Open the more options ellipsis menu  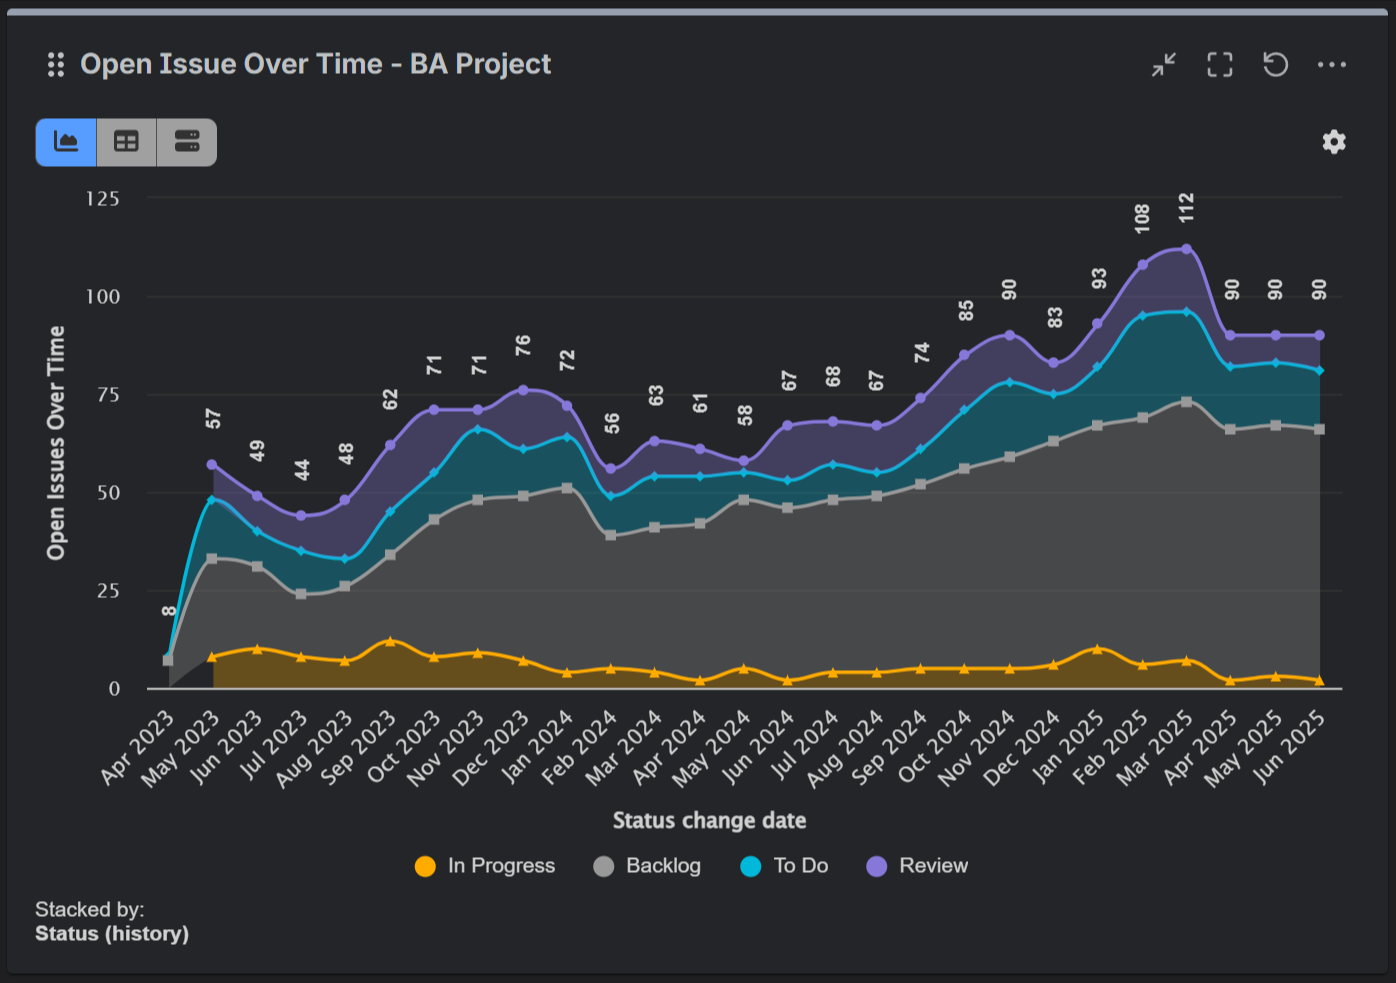click(1332, 64)
